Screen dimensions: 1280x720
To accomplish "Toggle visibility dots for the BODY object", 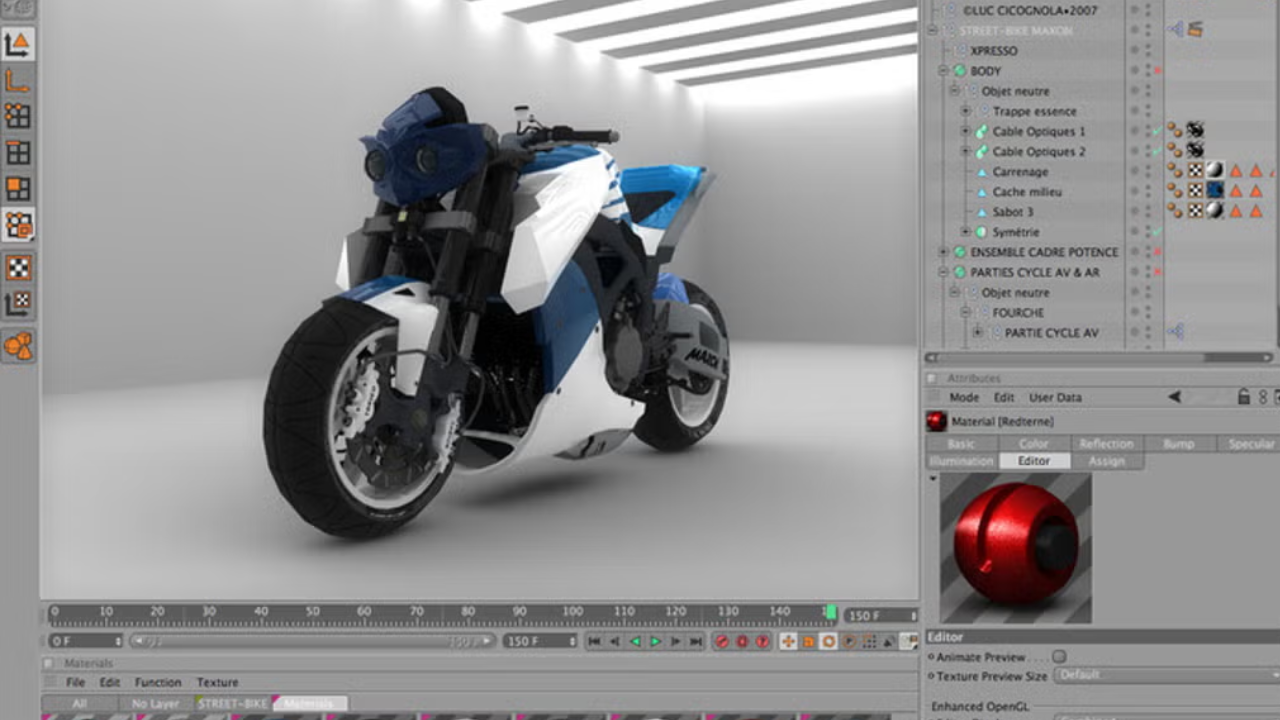I will pos(1146,71).
